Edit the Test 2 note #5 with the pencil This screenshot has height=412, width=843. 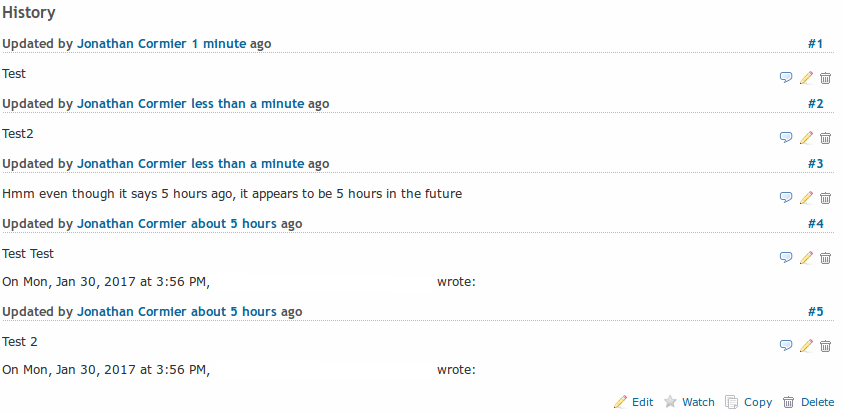pos(806,346)
